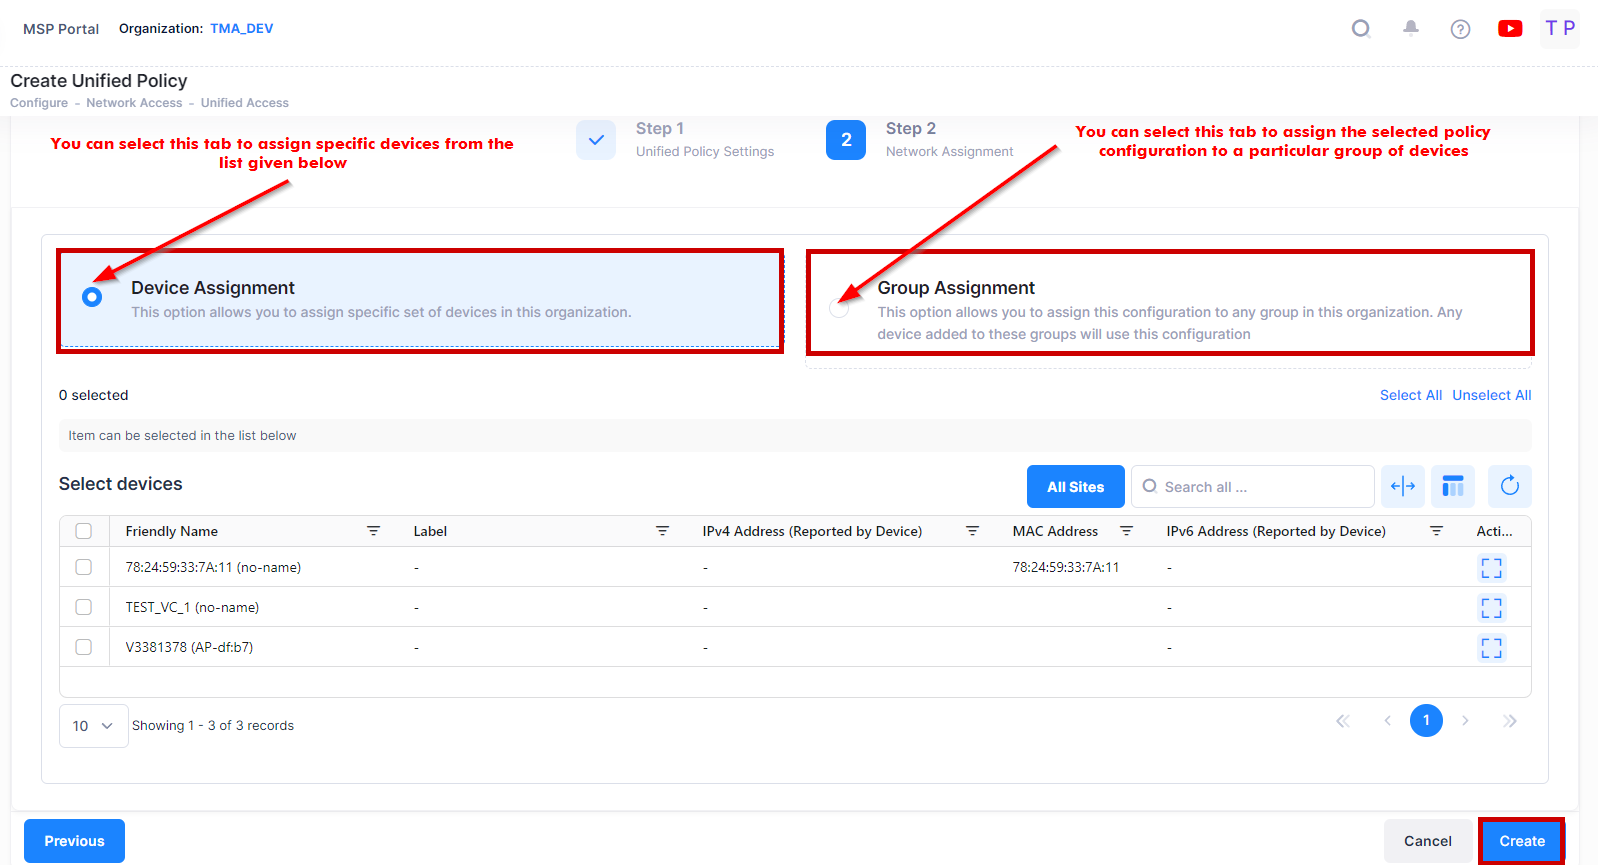Open the notifications bell
The height and width of the screenshot is (865, 1598).
1410,29
